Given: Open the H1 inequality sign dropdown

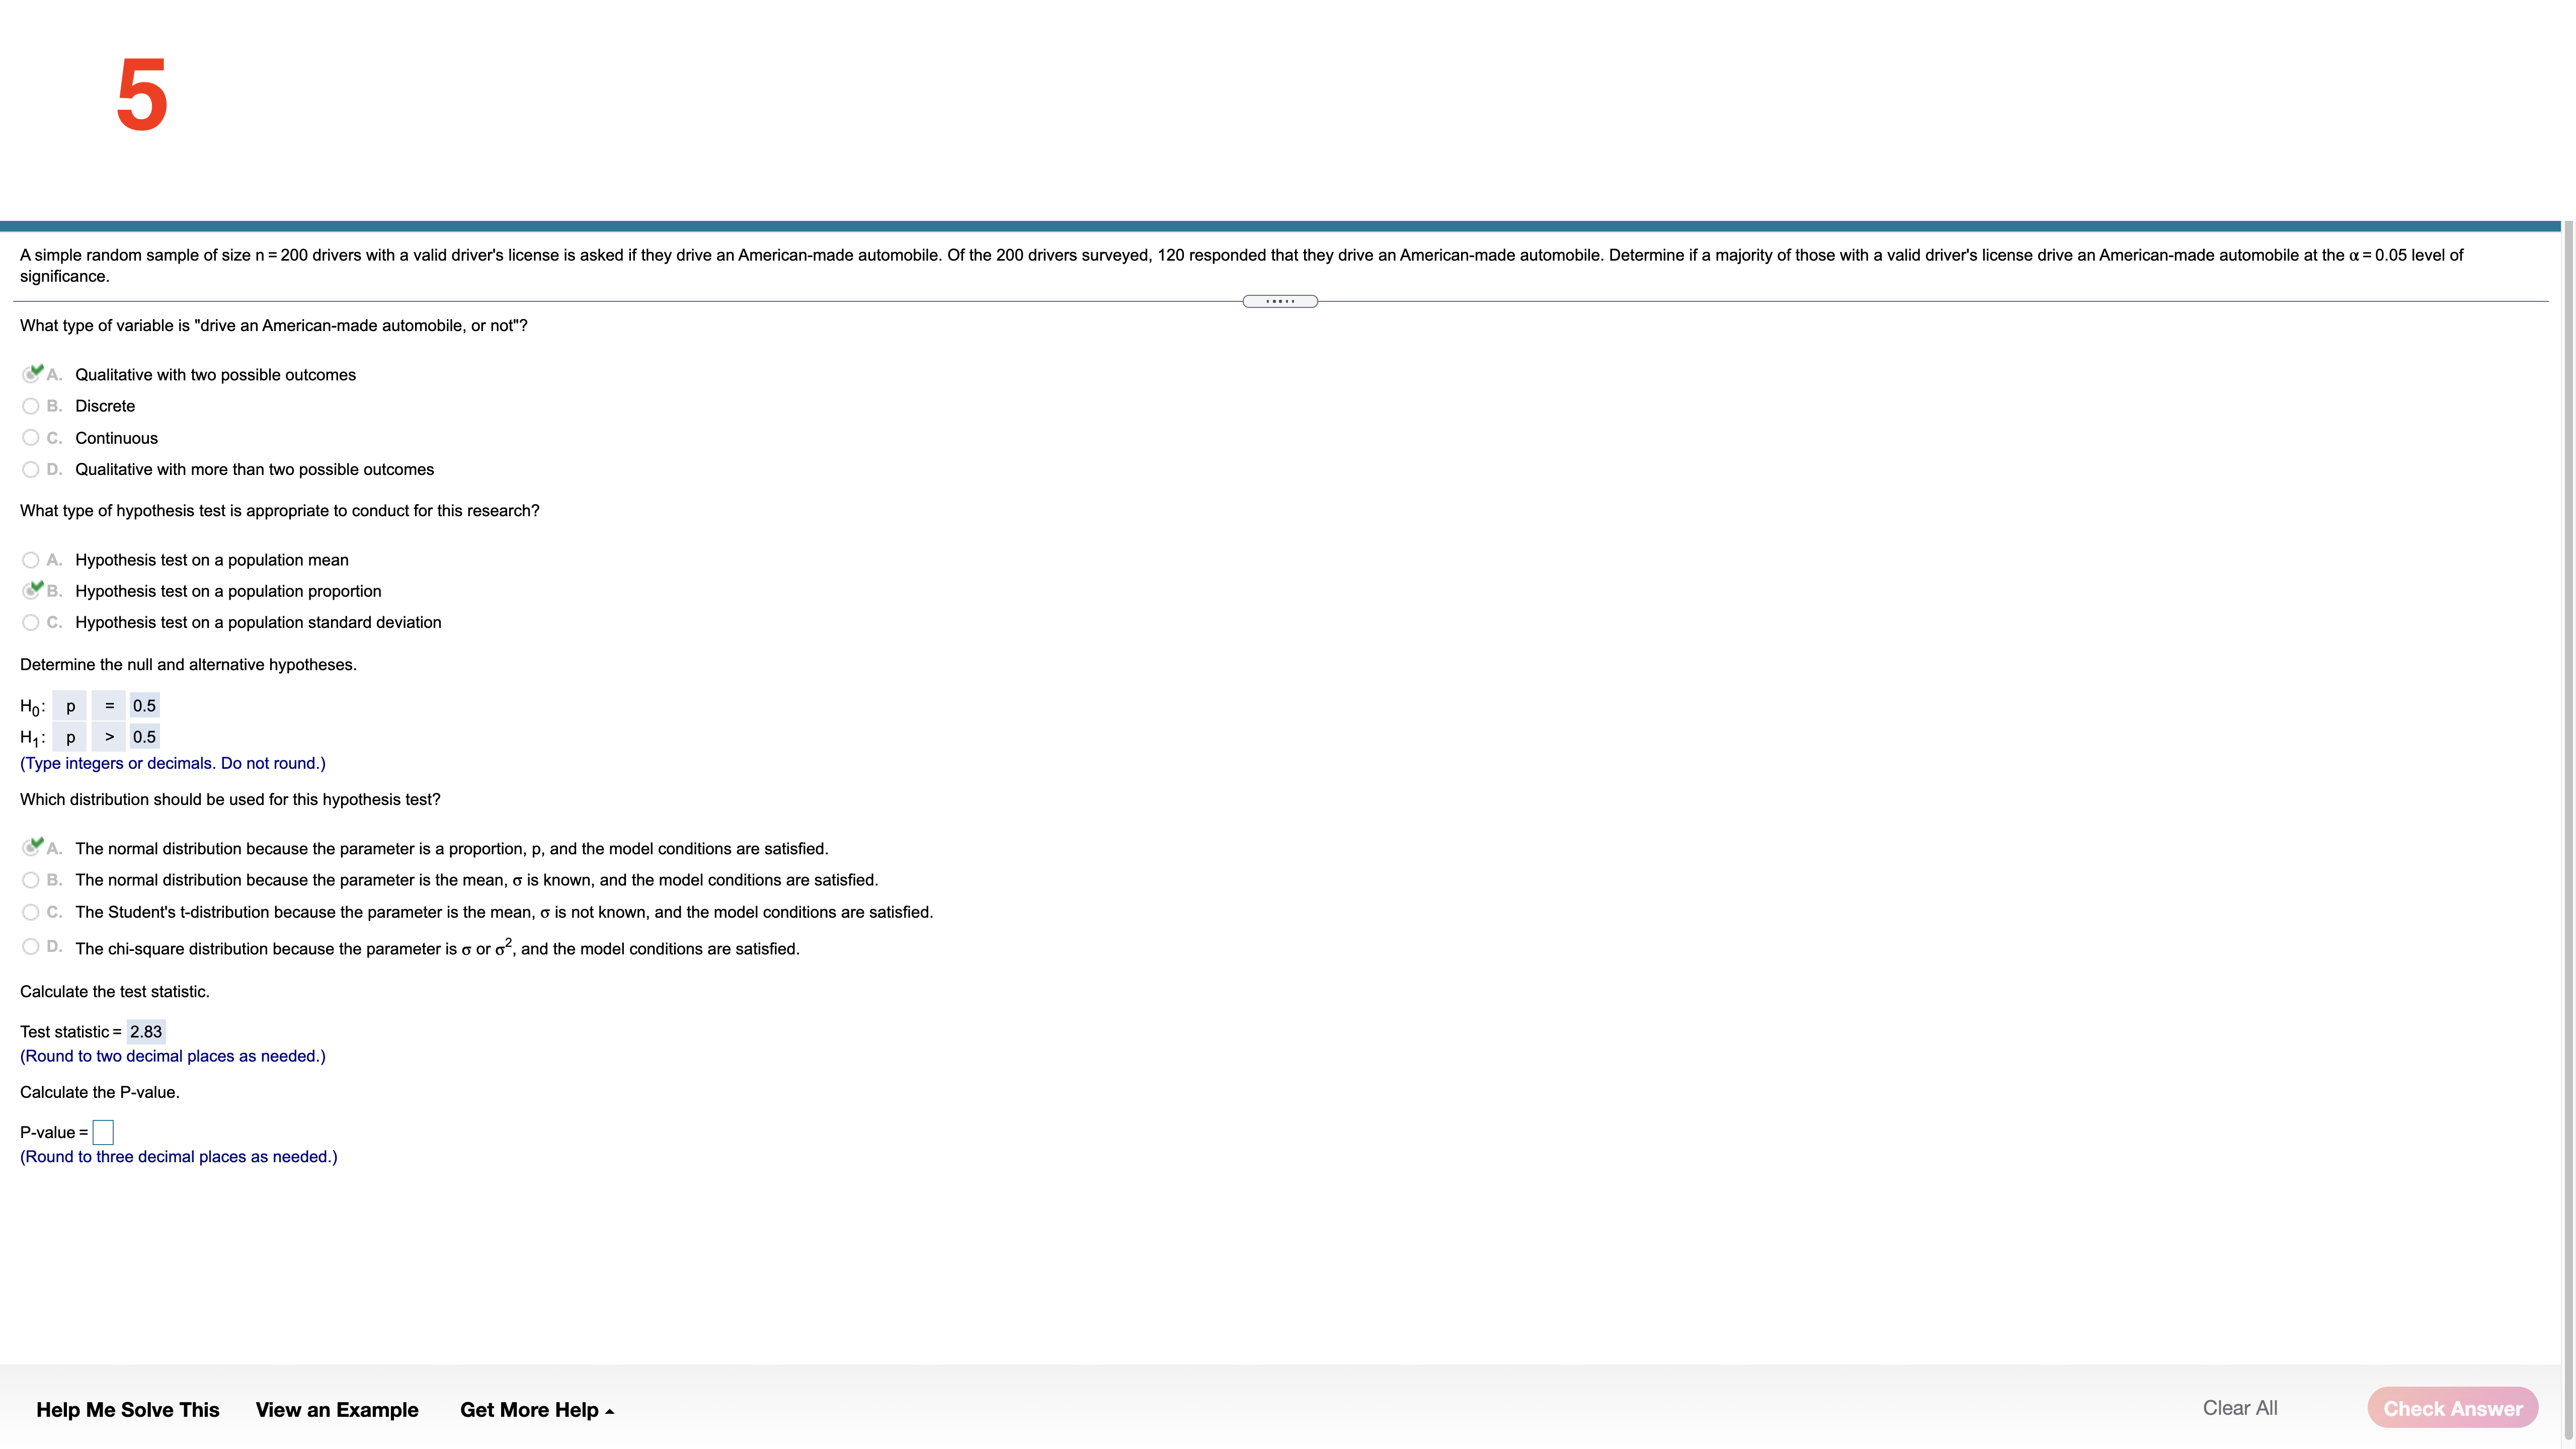Looking at the screenshot, I should (109, 737).
